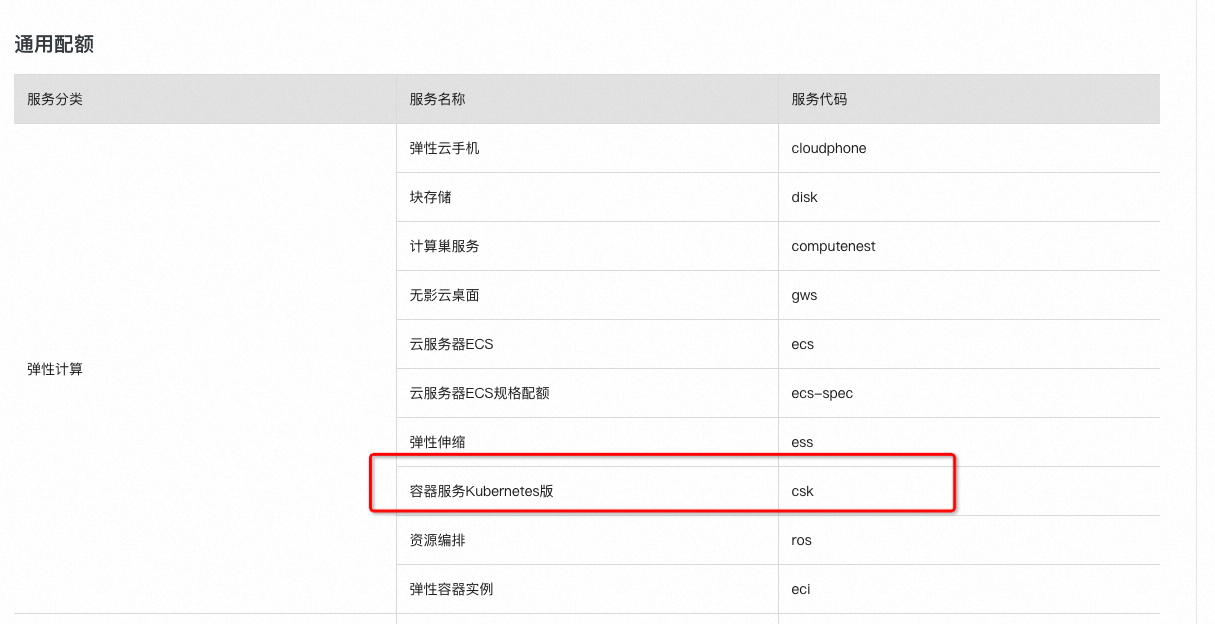Select the 资源编排 service name
This screenshot has width=1215, height=624.
[437, 540]
